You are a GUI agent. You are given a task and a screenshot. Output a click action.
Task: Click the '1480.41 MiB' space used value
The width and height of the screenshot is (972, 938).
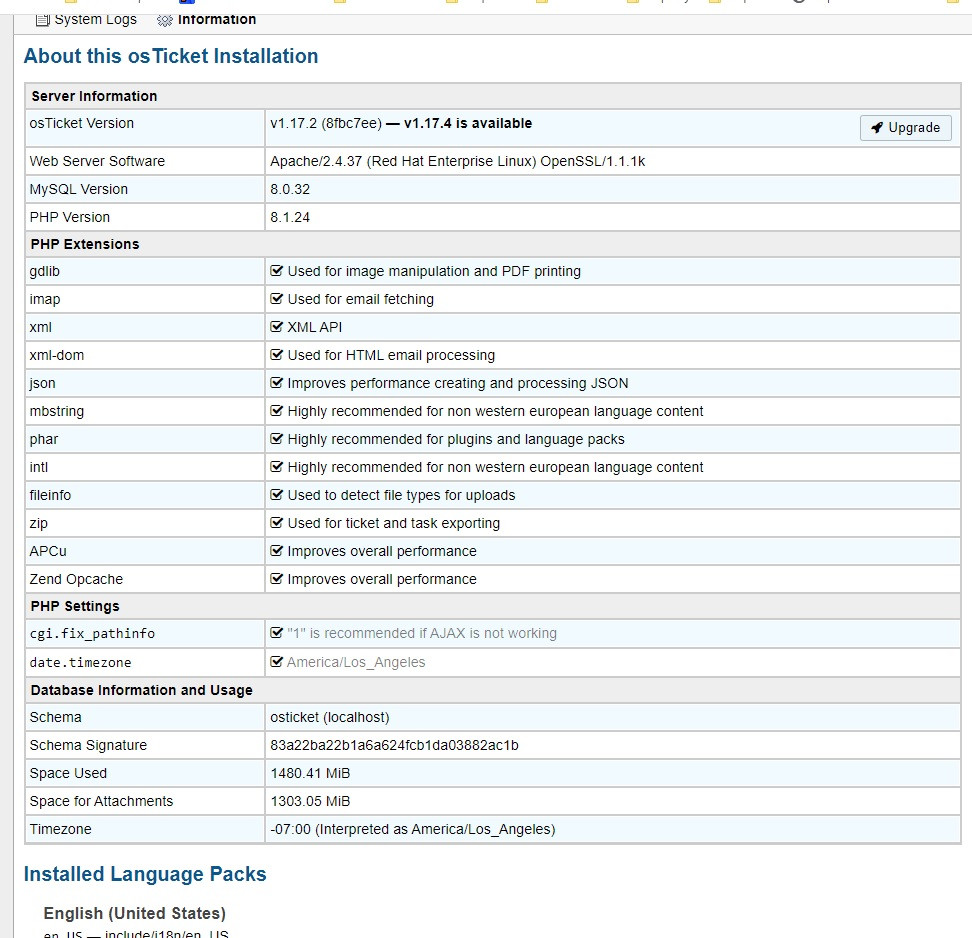310,773
